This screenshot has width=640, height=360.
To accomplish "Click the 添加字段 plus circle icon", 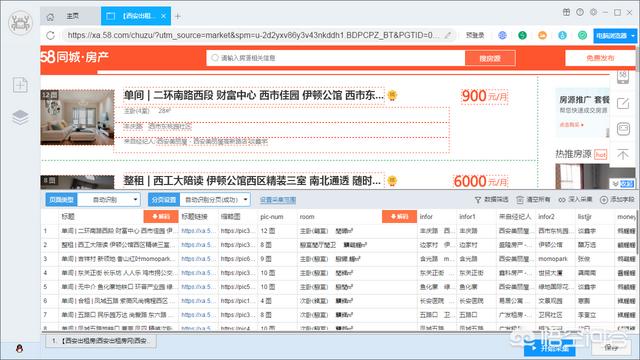I will click(604, 200).
